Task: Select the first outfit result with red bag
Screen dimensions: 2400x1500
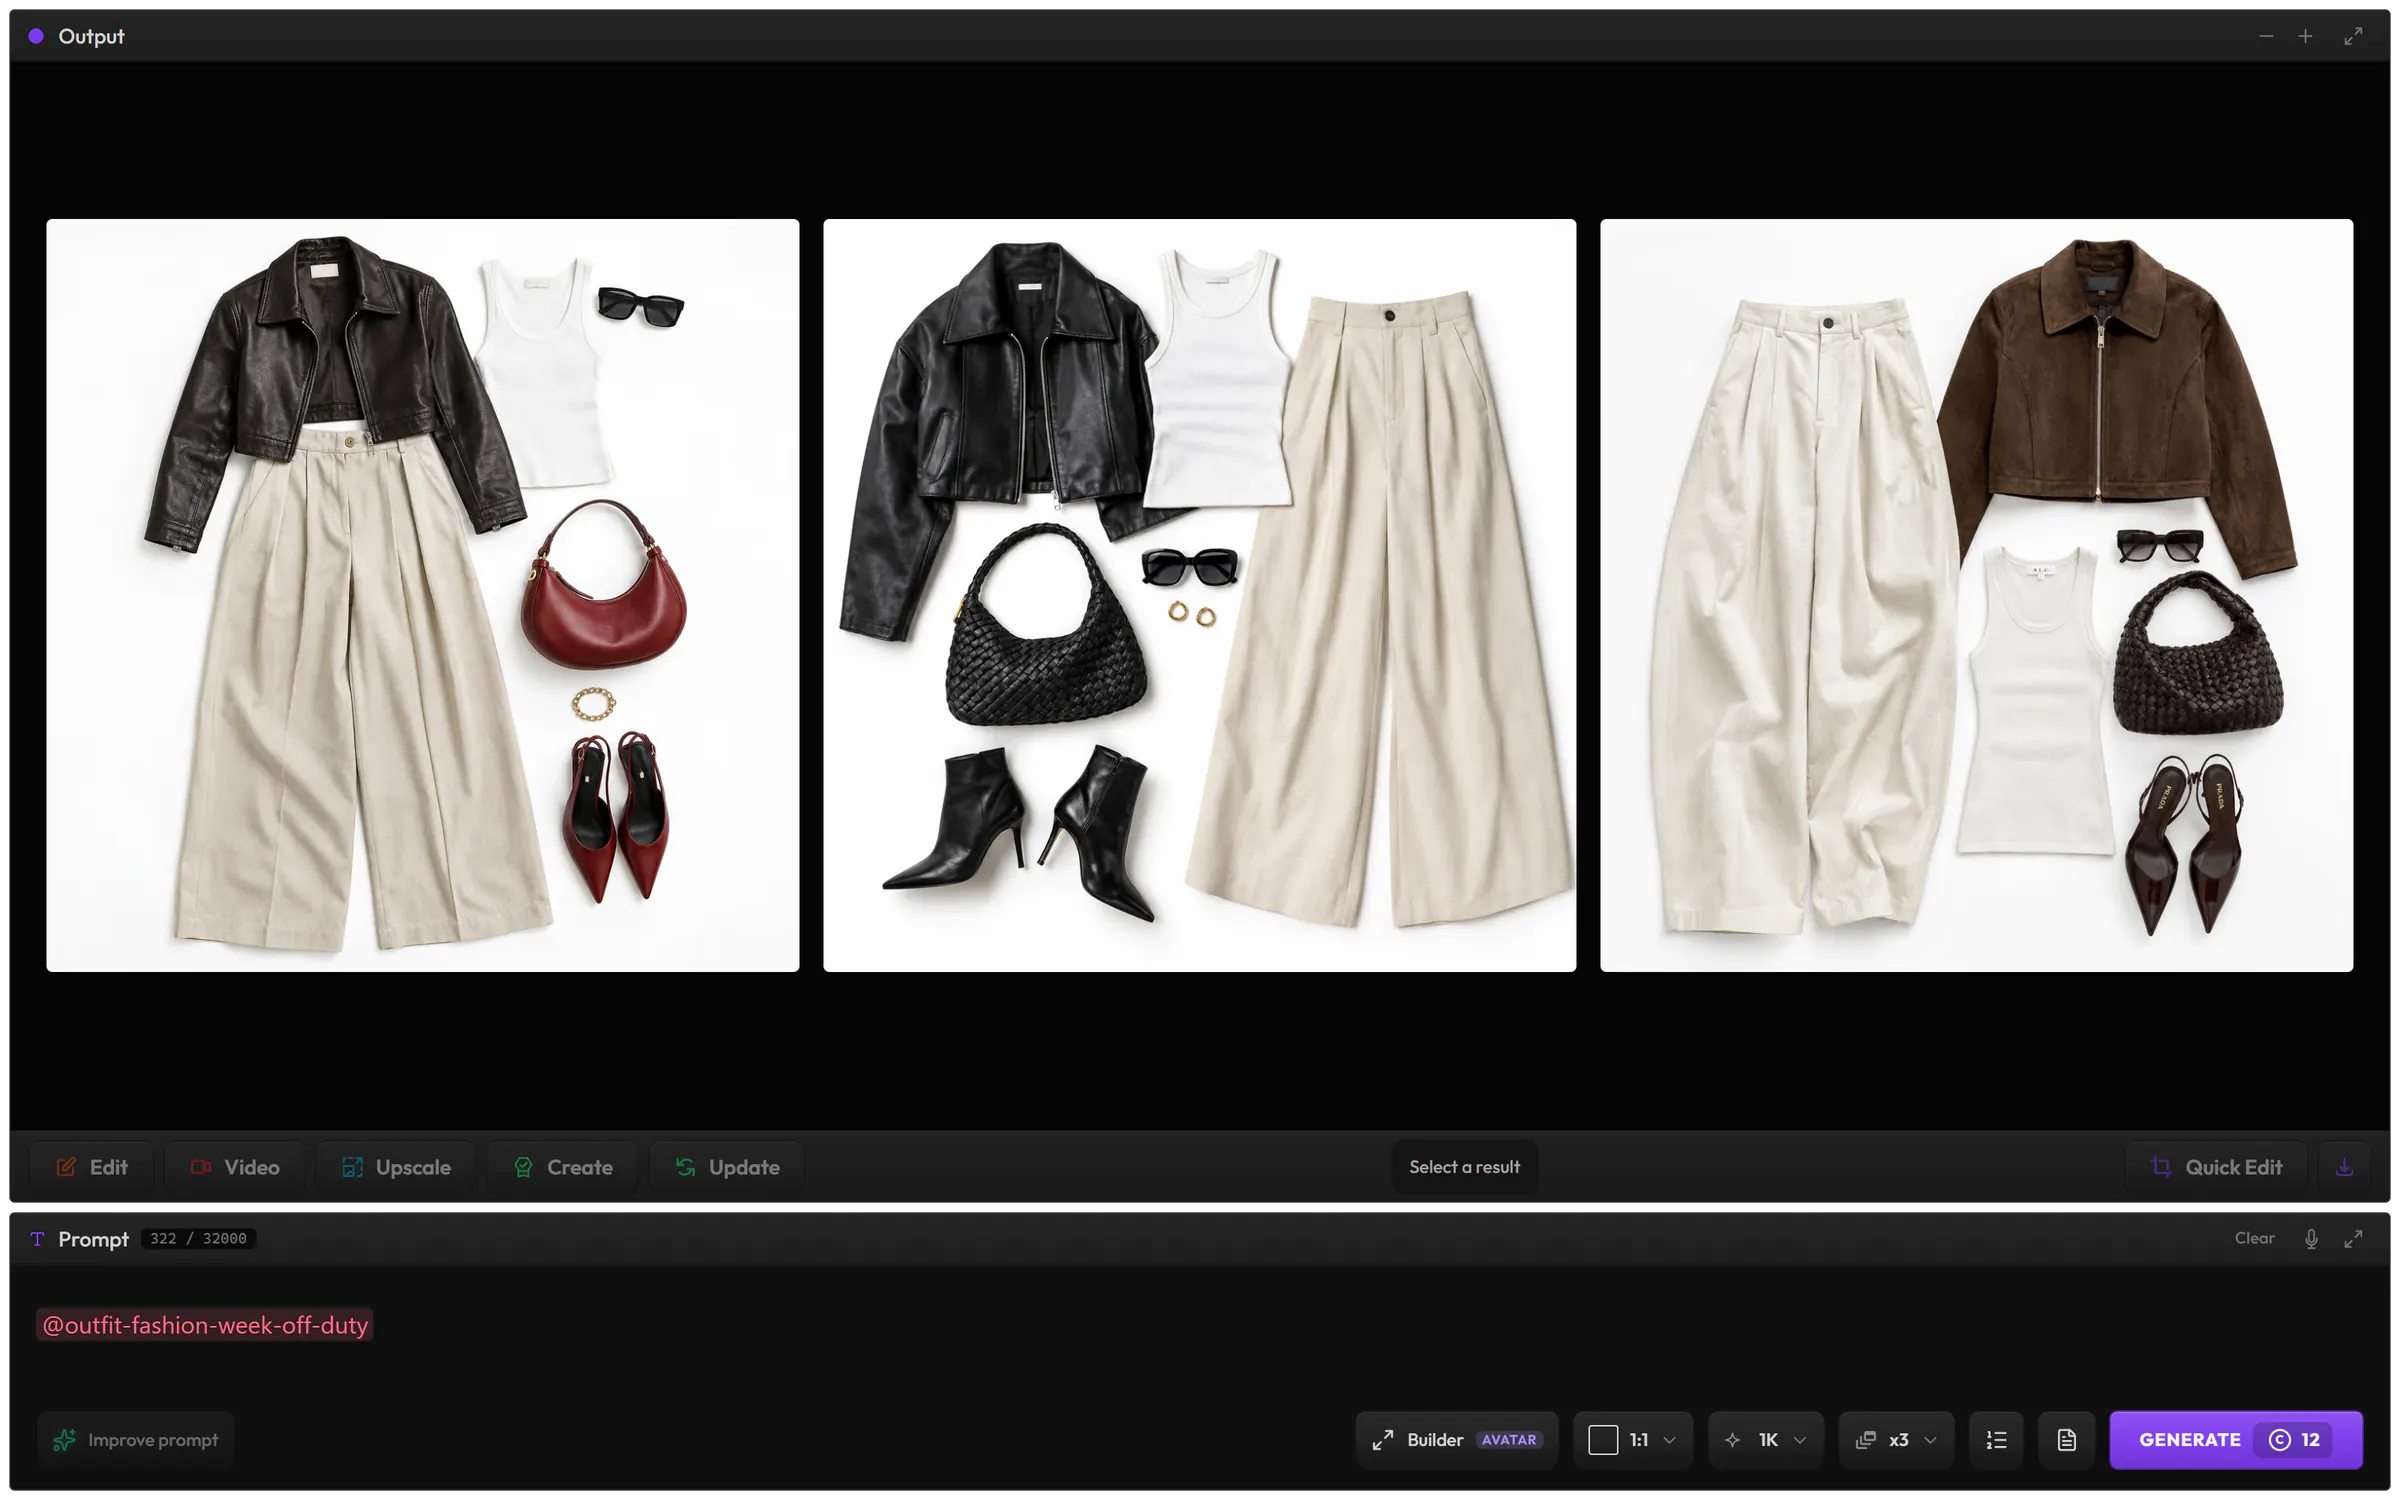Action: point(423,595)
